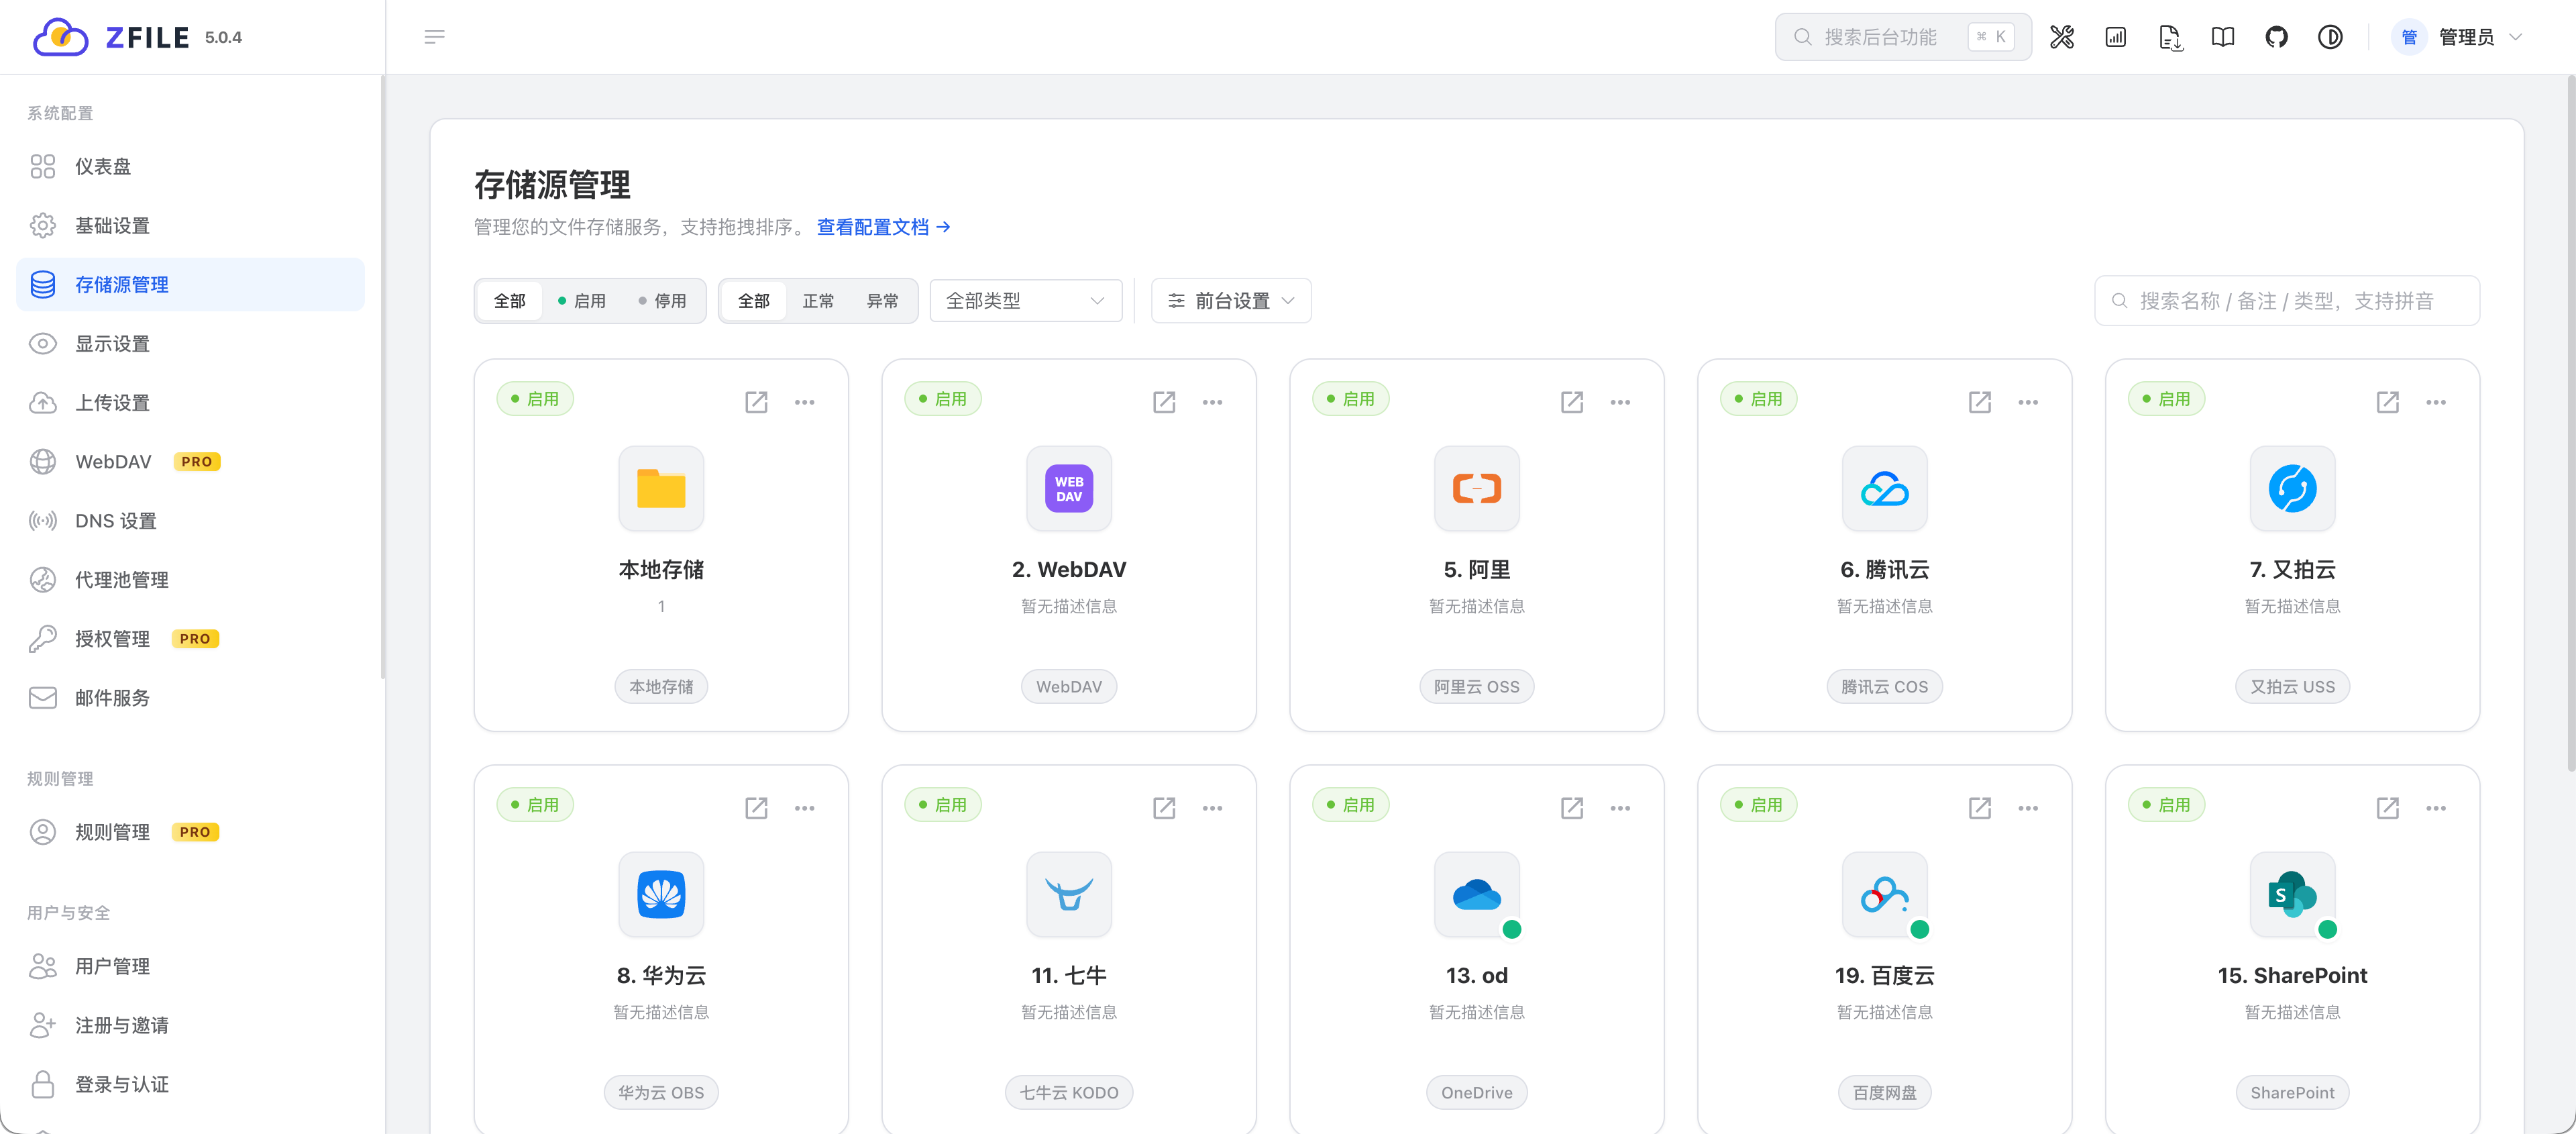
Task: Open the external link icon on the 5. 阿里 card
Action: 1571,402
